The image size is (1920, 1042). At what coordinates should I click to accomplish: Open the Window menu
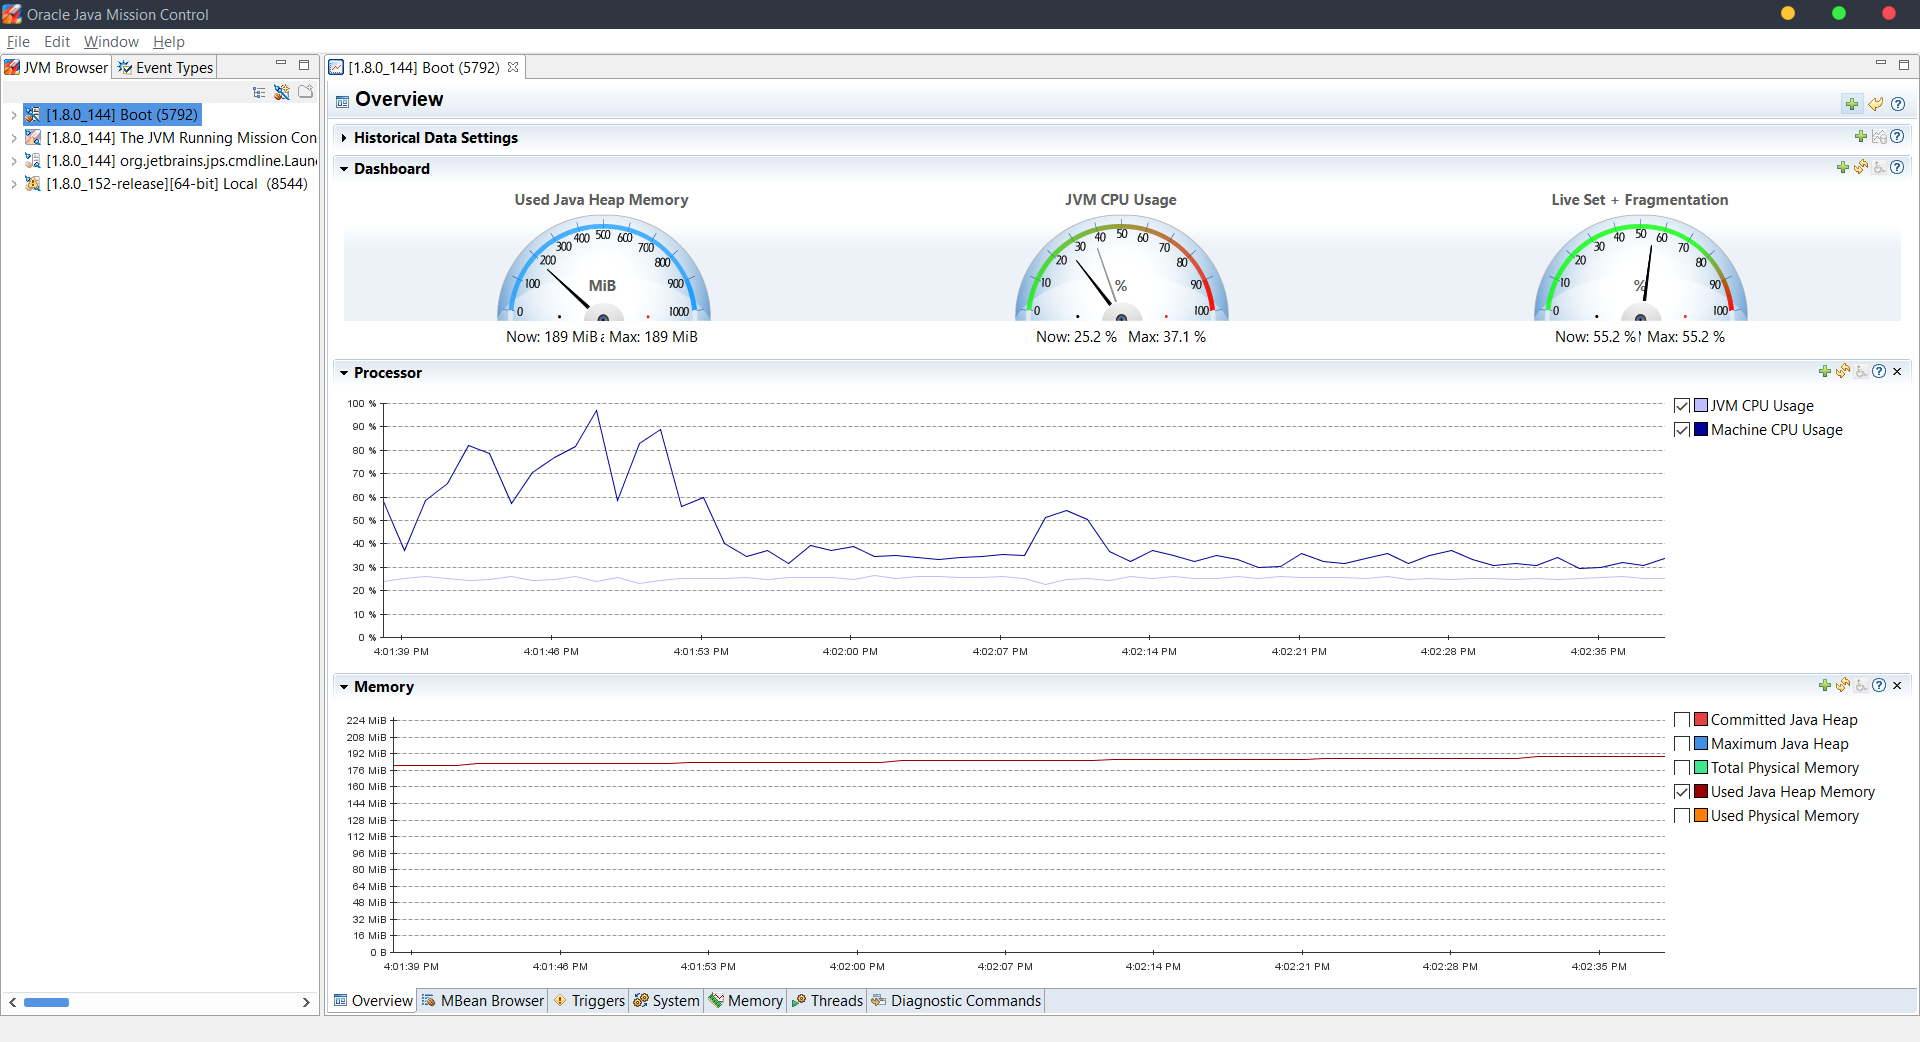click(111, 42)
